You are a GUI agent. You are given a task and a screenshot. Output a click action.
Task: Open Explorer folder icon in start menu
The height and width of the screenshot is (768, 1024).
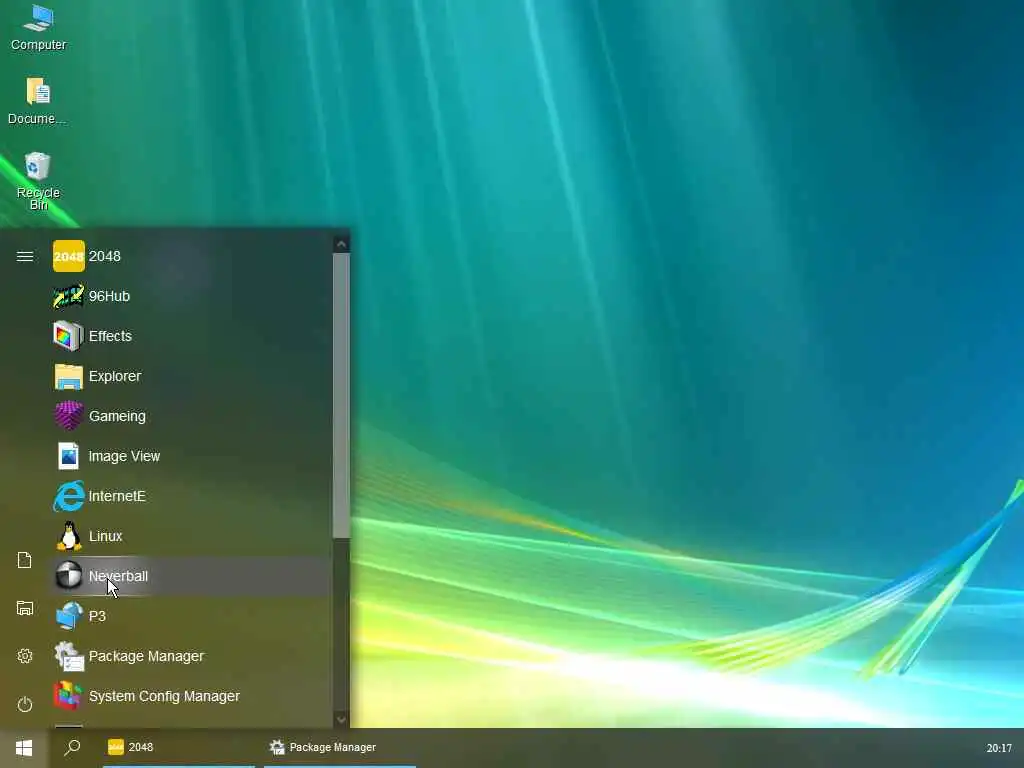69,376
